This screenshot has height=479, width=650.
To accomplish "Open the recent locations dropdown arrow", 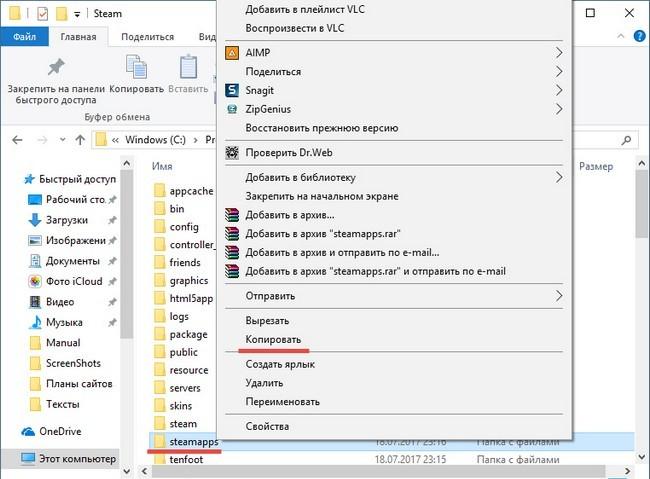I will tap(63, 140).
